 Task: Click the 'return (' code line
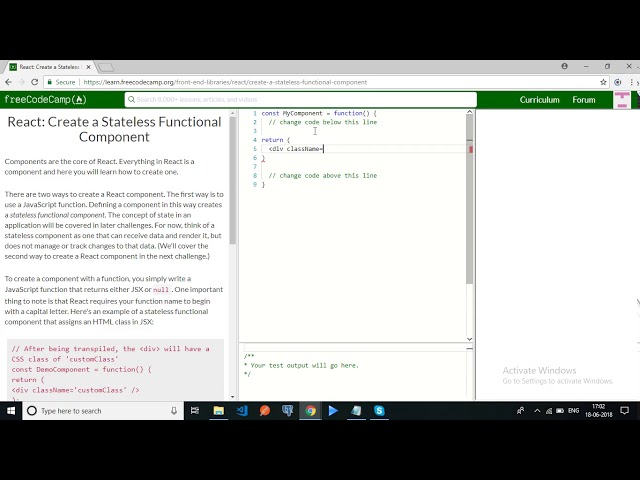[x=276, y=140]
